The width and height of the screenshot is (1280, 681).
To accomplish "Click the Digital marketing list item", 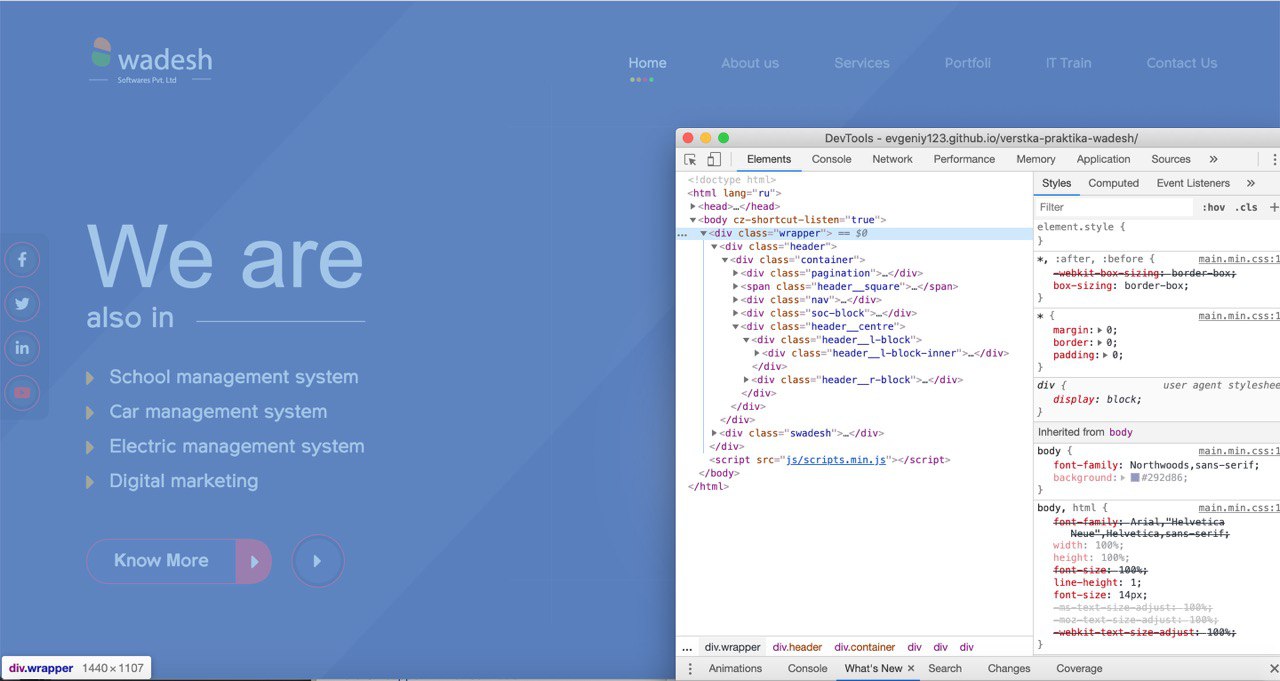I will [183, 481].
